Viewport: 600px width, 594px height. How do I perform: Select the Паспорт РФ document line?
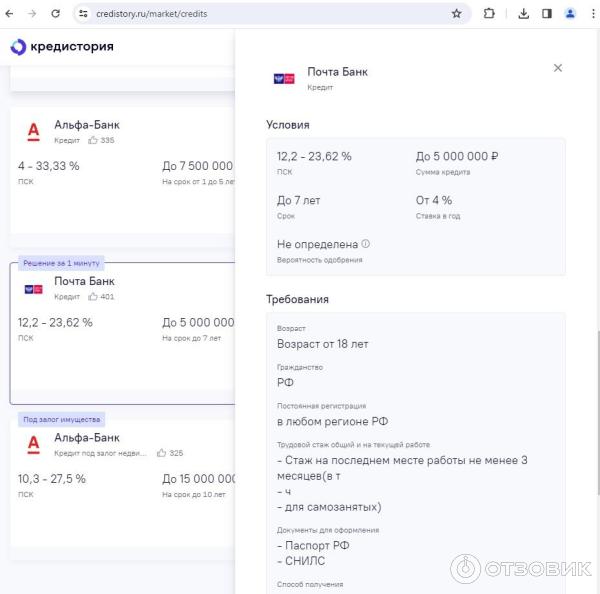coord(313,545)
